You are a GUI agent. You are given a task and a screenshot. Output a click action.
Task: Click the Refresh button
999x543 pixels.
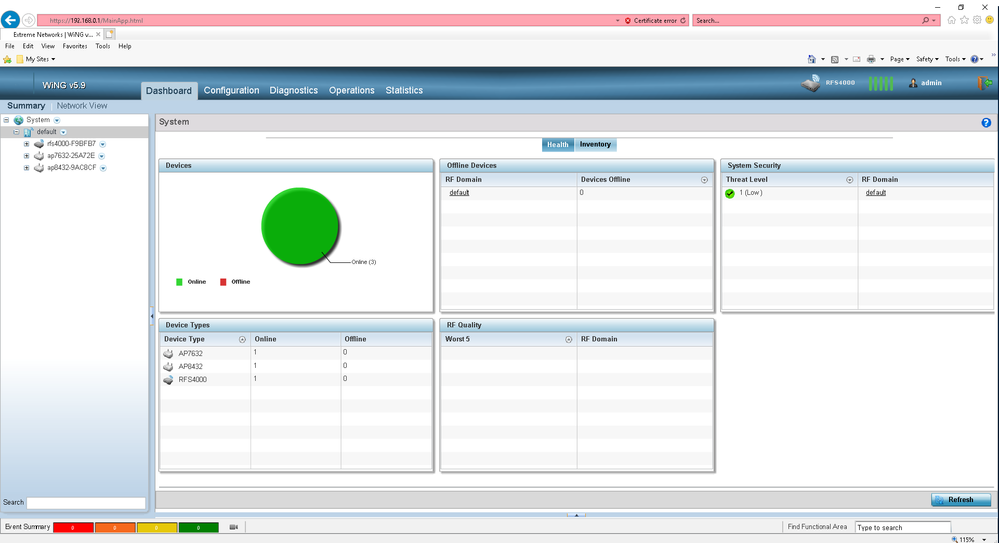click(x=961, y=500)
